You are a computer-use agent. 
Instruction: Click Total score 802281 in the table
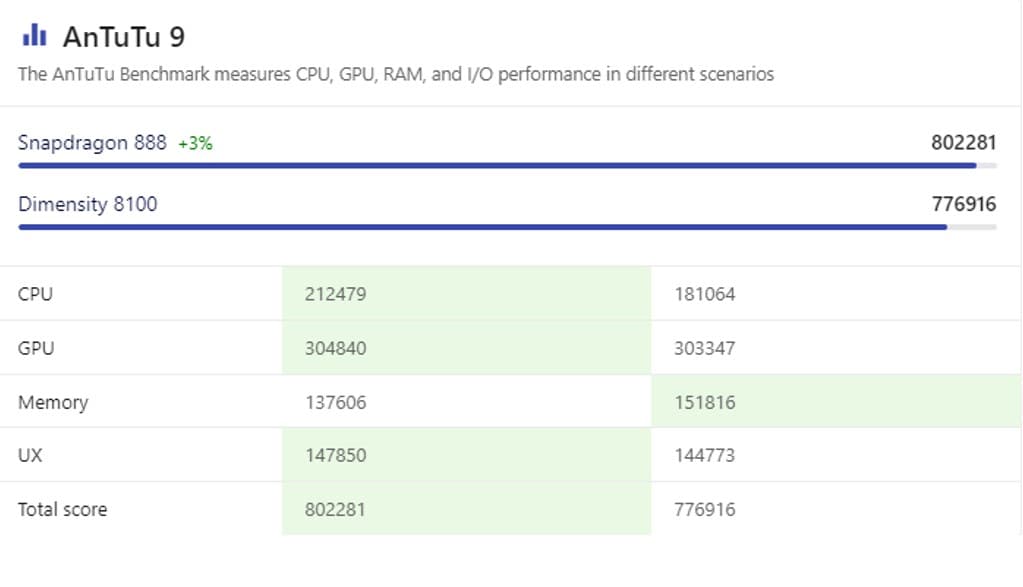(335, 509)
